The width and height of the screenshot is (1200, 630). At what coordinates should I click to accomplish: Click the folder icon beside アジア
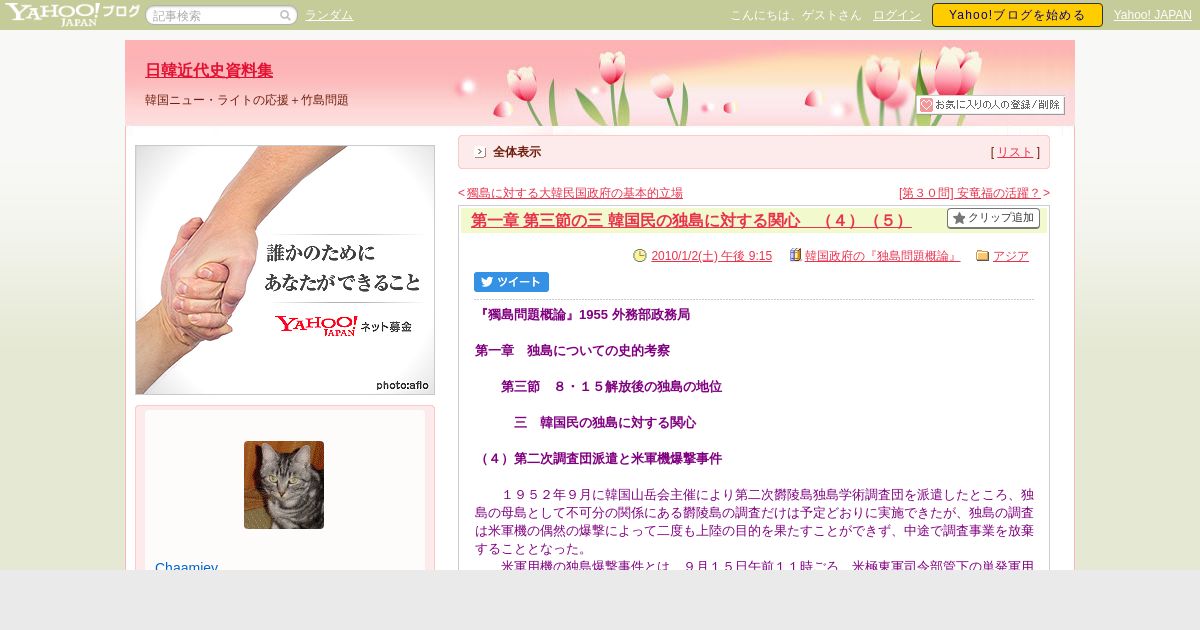tap(982, 256)
